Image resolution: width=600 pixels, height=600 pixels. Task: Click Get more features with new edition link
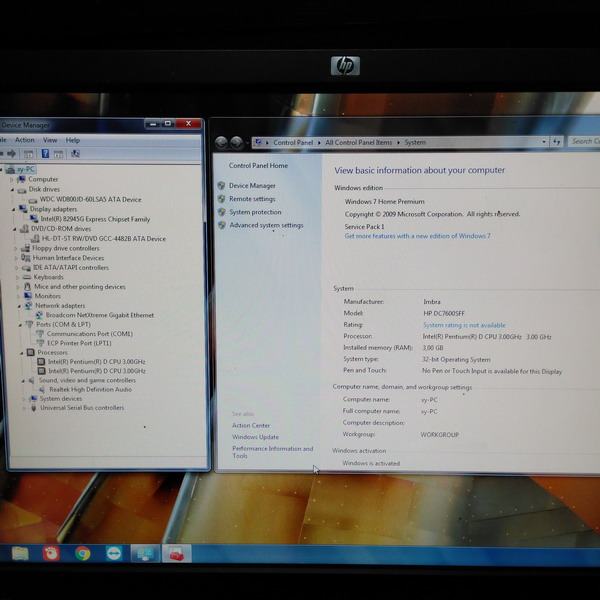417,236
